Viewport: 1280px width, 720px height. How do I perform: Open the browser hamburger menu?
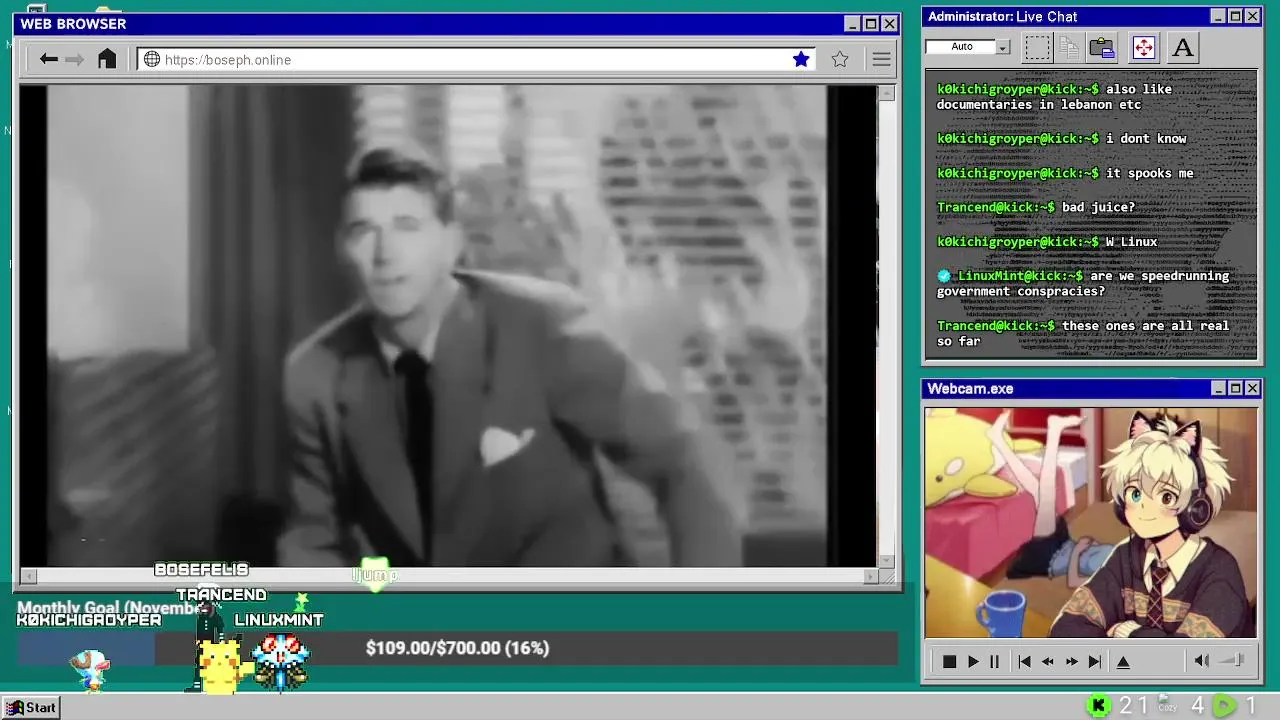pos(881,59)
